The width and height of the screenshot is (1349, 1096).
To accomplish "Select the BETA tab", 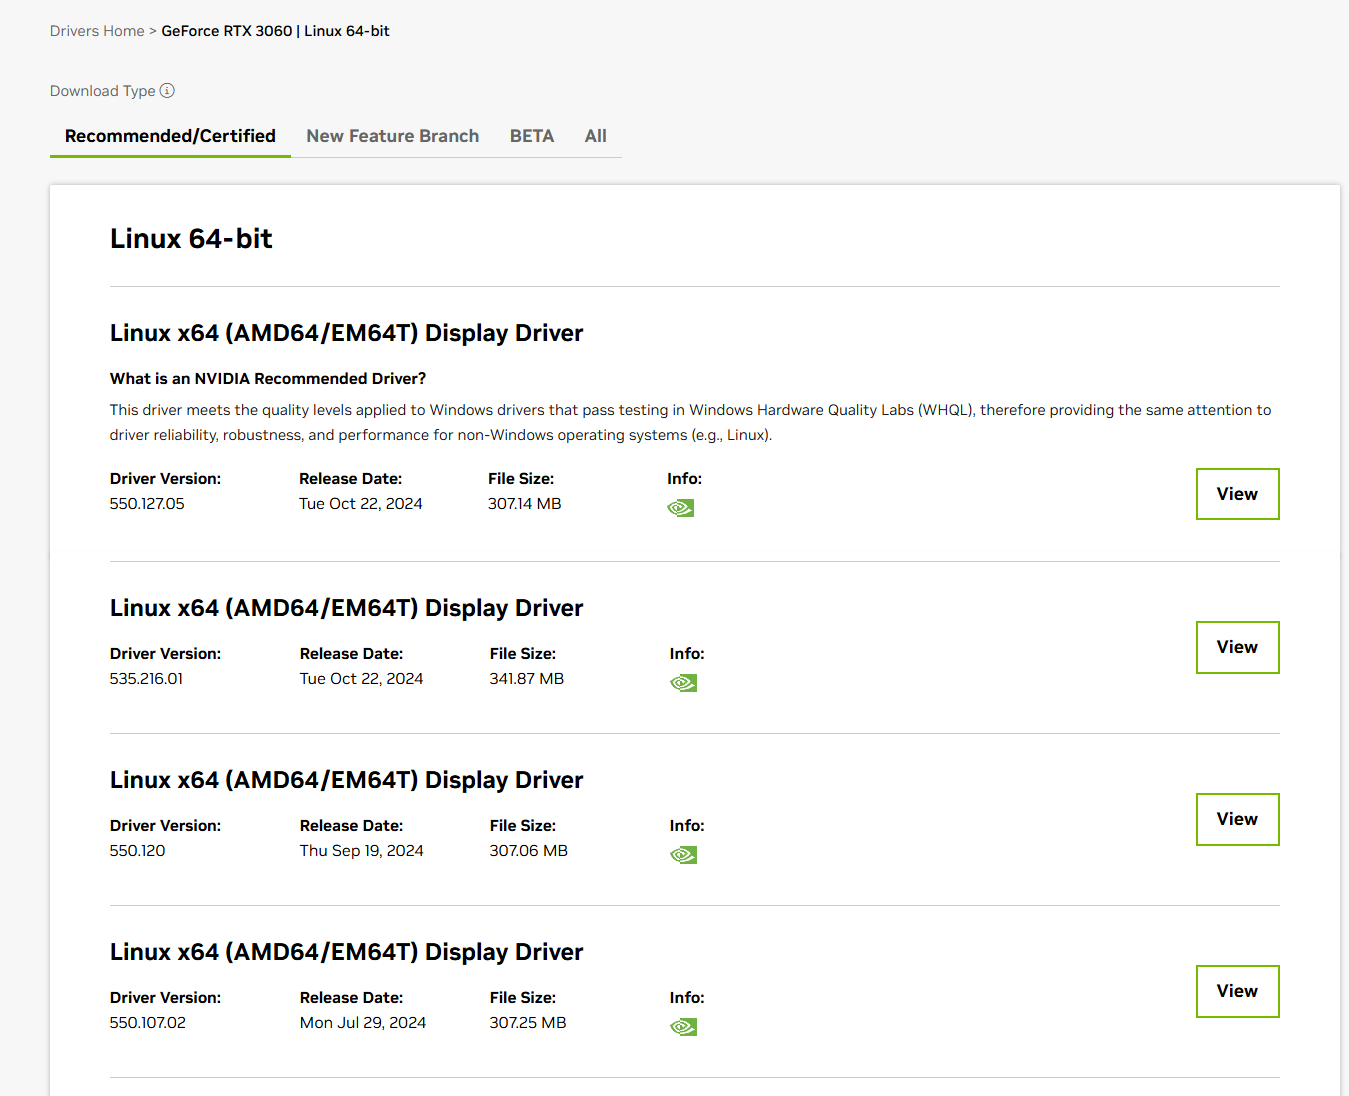I will 532,136.
